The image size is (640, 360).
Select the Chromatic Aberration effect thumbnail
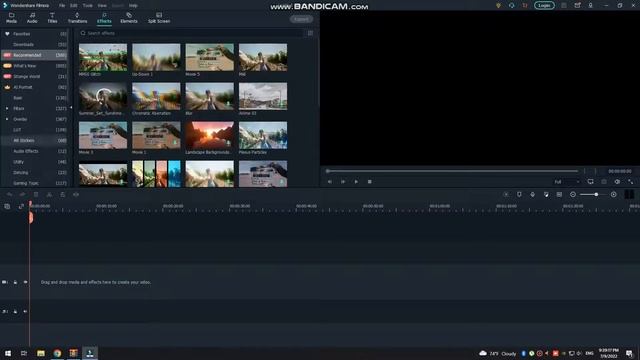156,96
